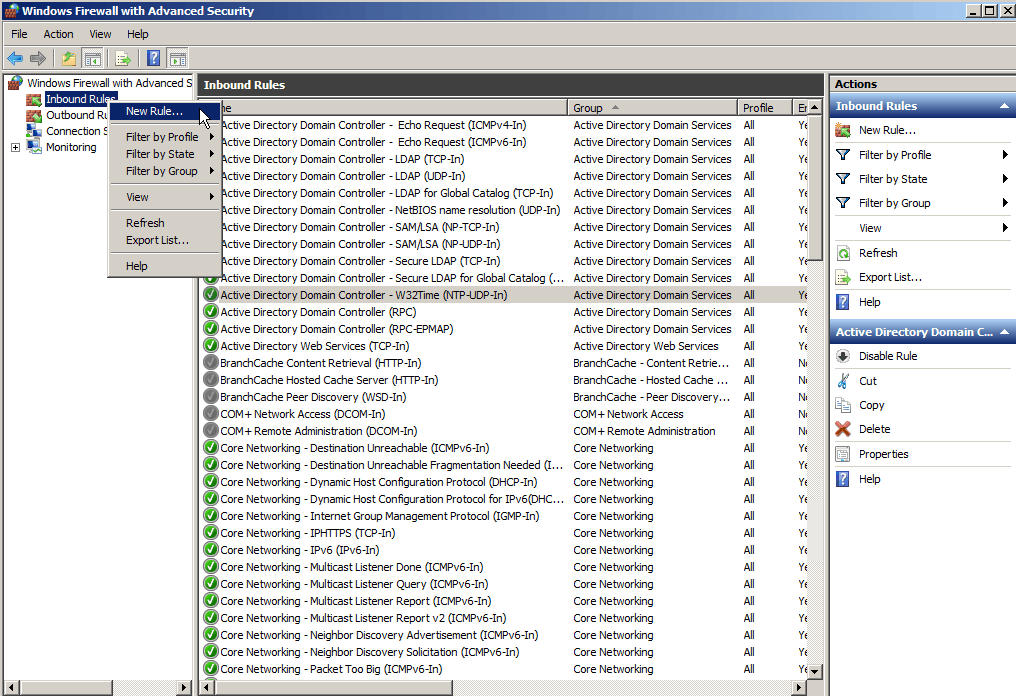Click the rule list vertical scroll down arrow

tap(815, 671)
